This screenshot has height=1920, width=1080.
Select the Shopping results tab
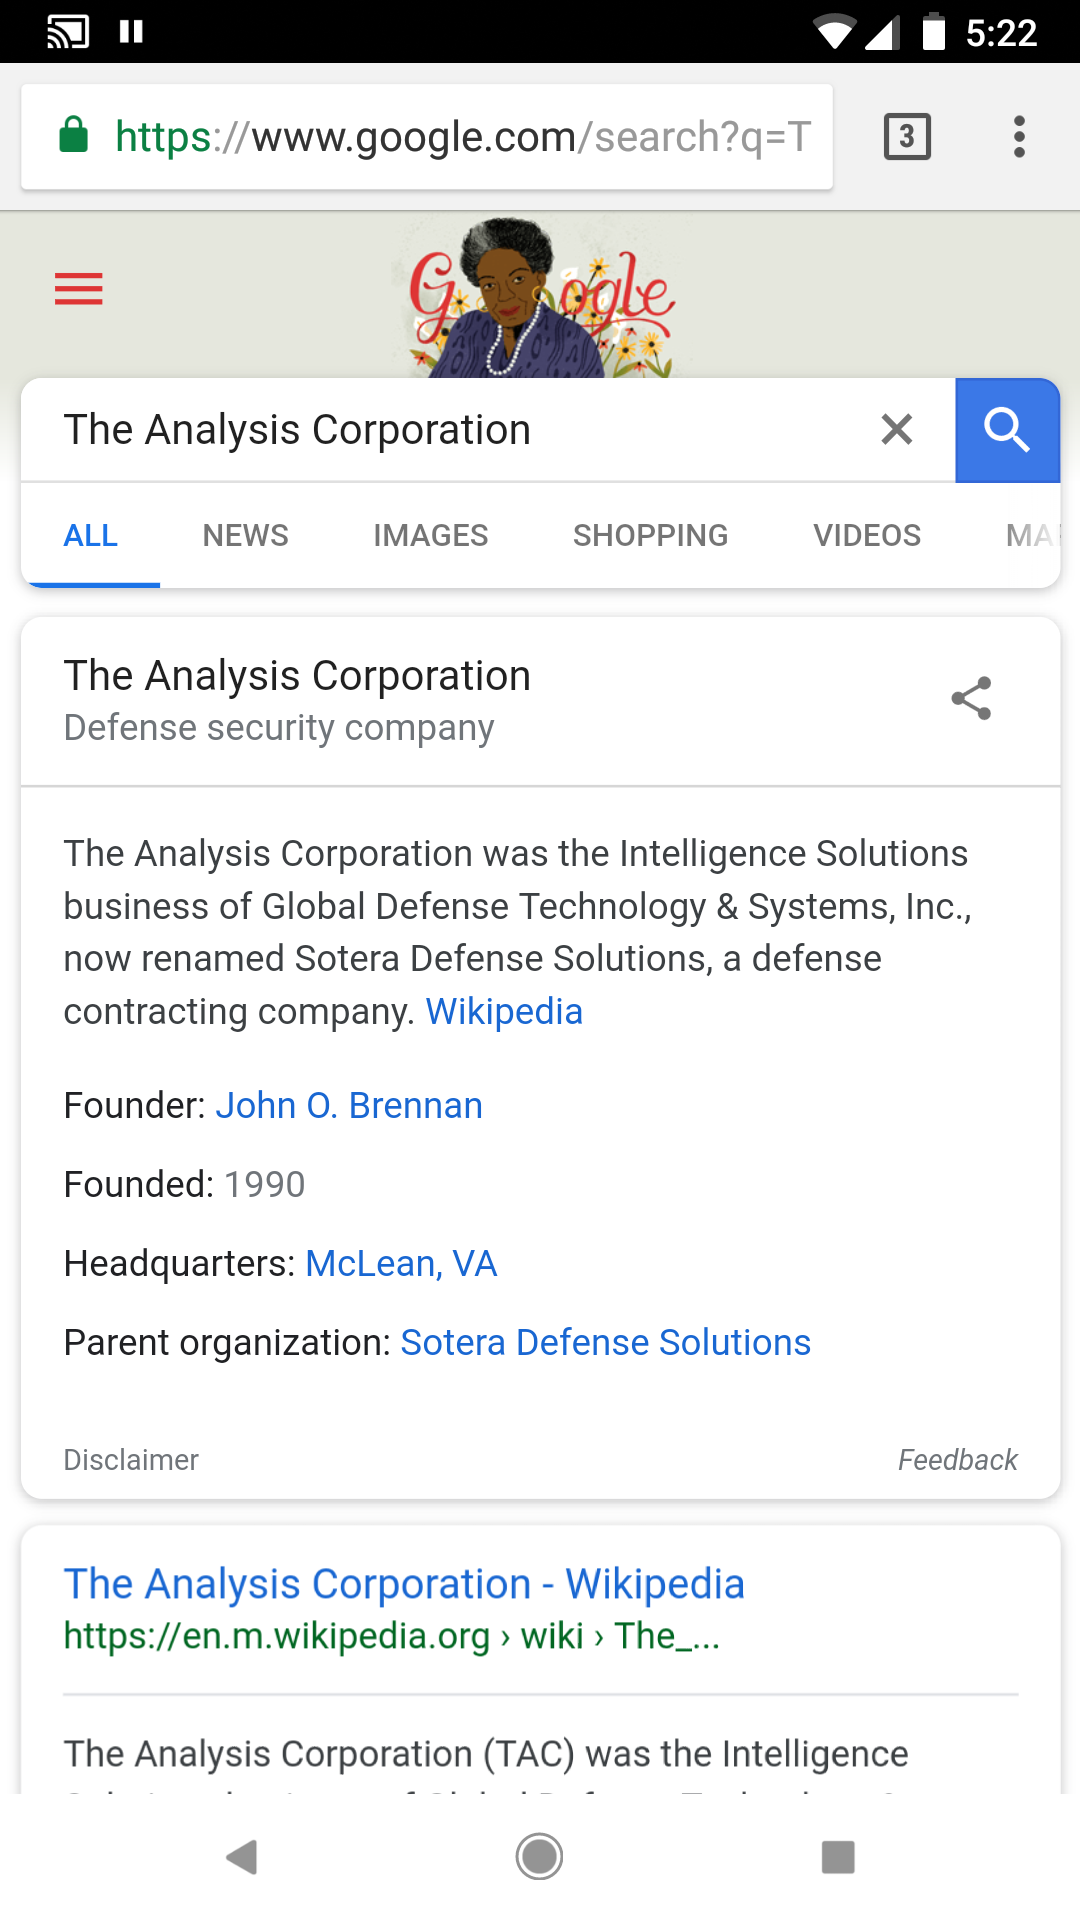click(x=650, y=536)
